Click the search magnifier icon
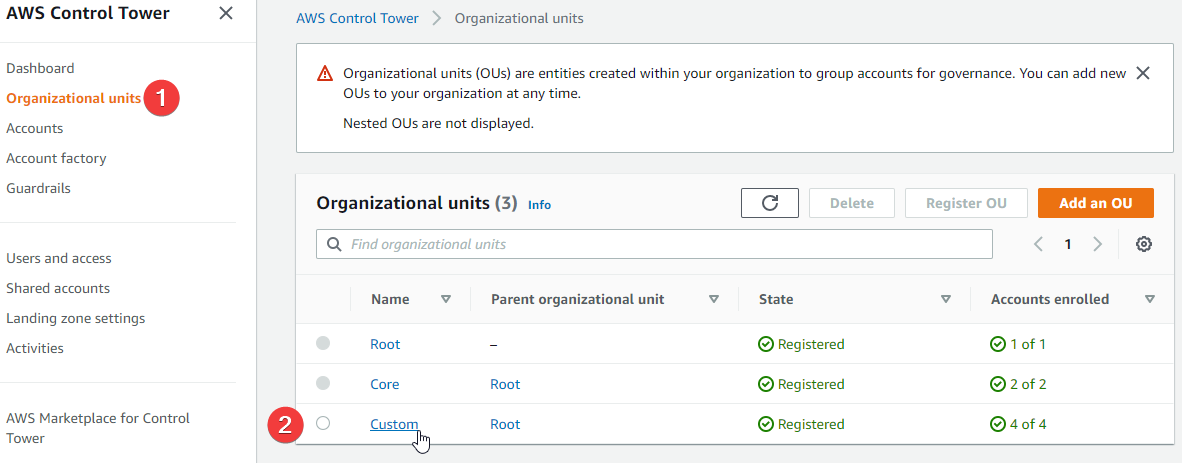1182x463 pixels. coord(333,244)
